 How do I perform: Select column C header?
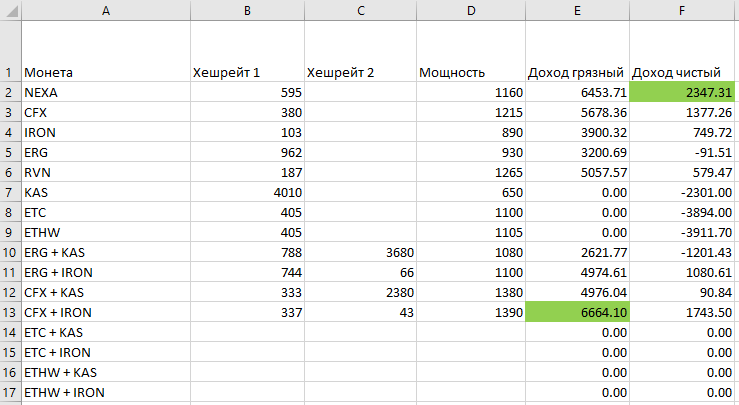361,10
